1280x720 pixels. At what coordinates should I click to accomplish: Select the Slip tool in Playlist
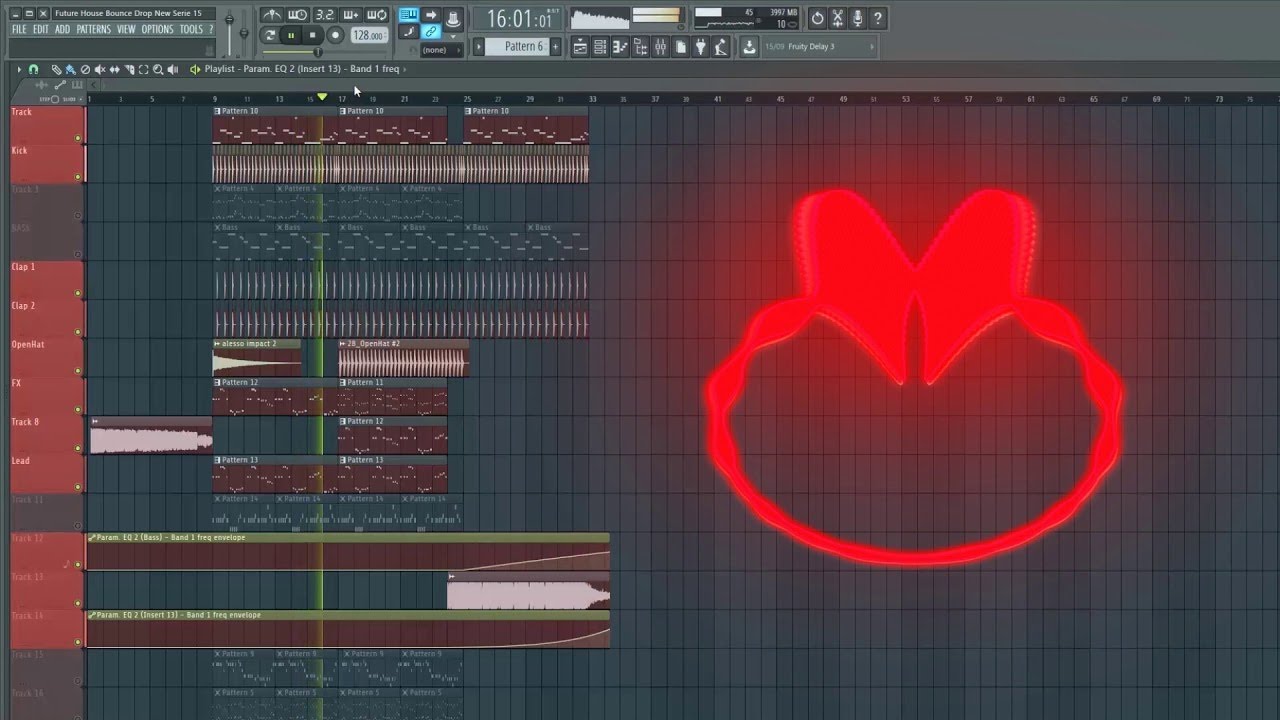114,69
